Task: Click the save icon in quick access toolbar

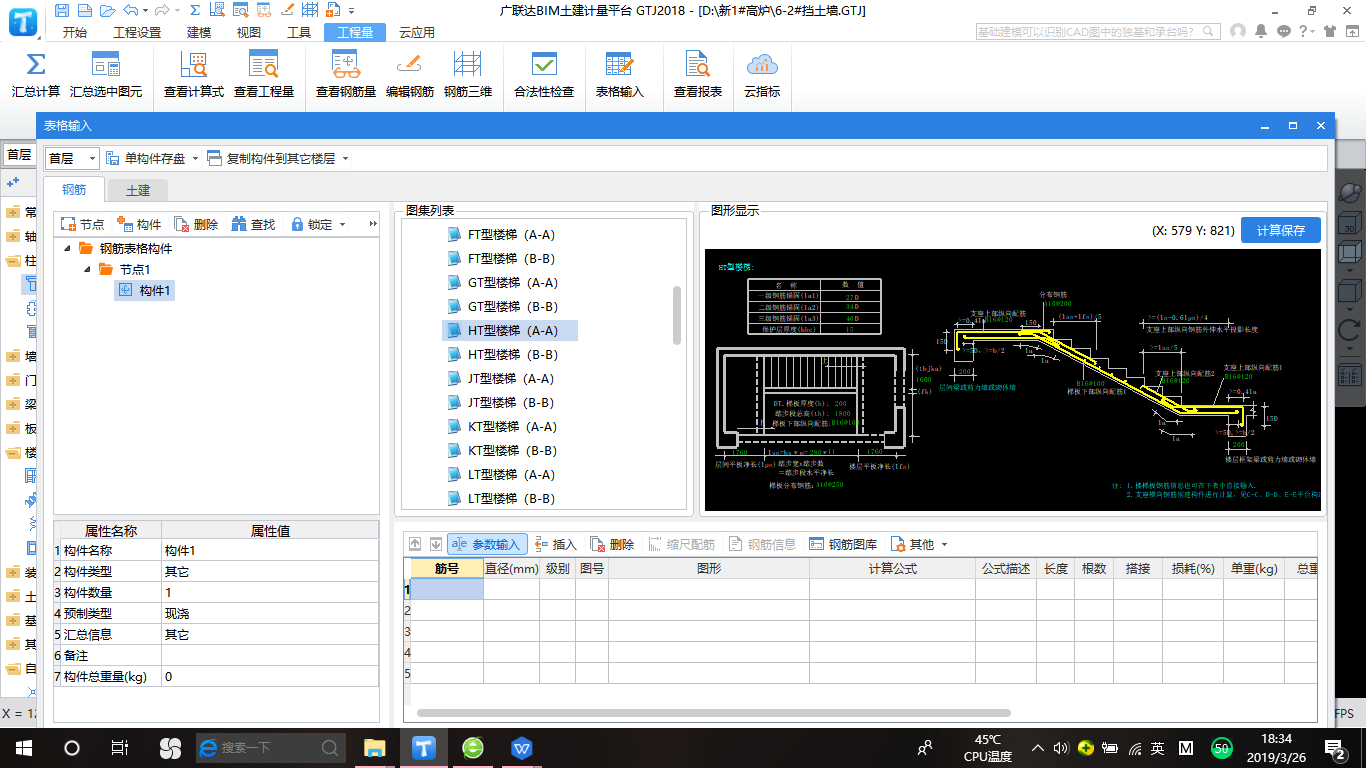Action: click(x=62, y=11)
